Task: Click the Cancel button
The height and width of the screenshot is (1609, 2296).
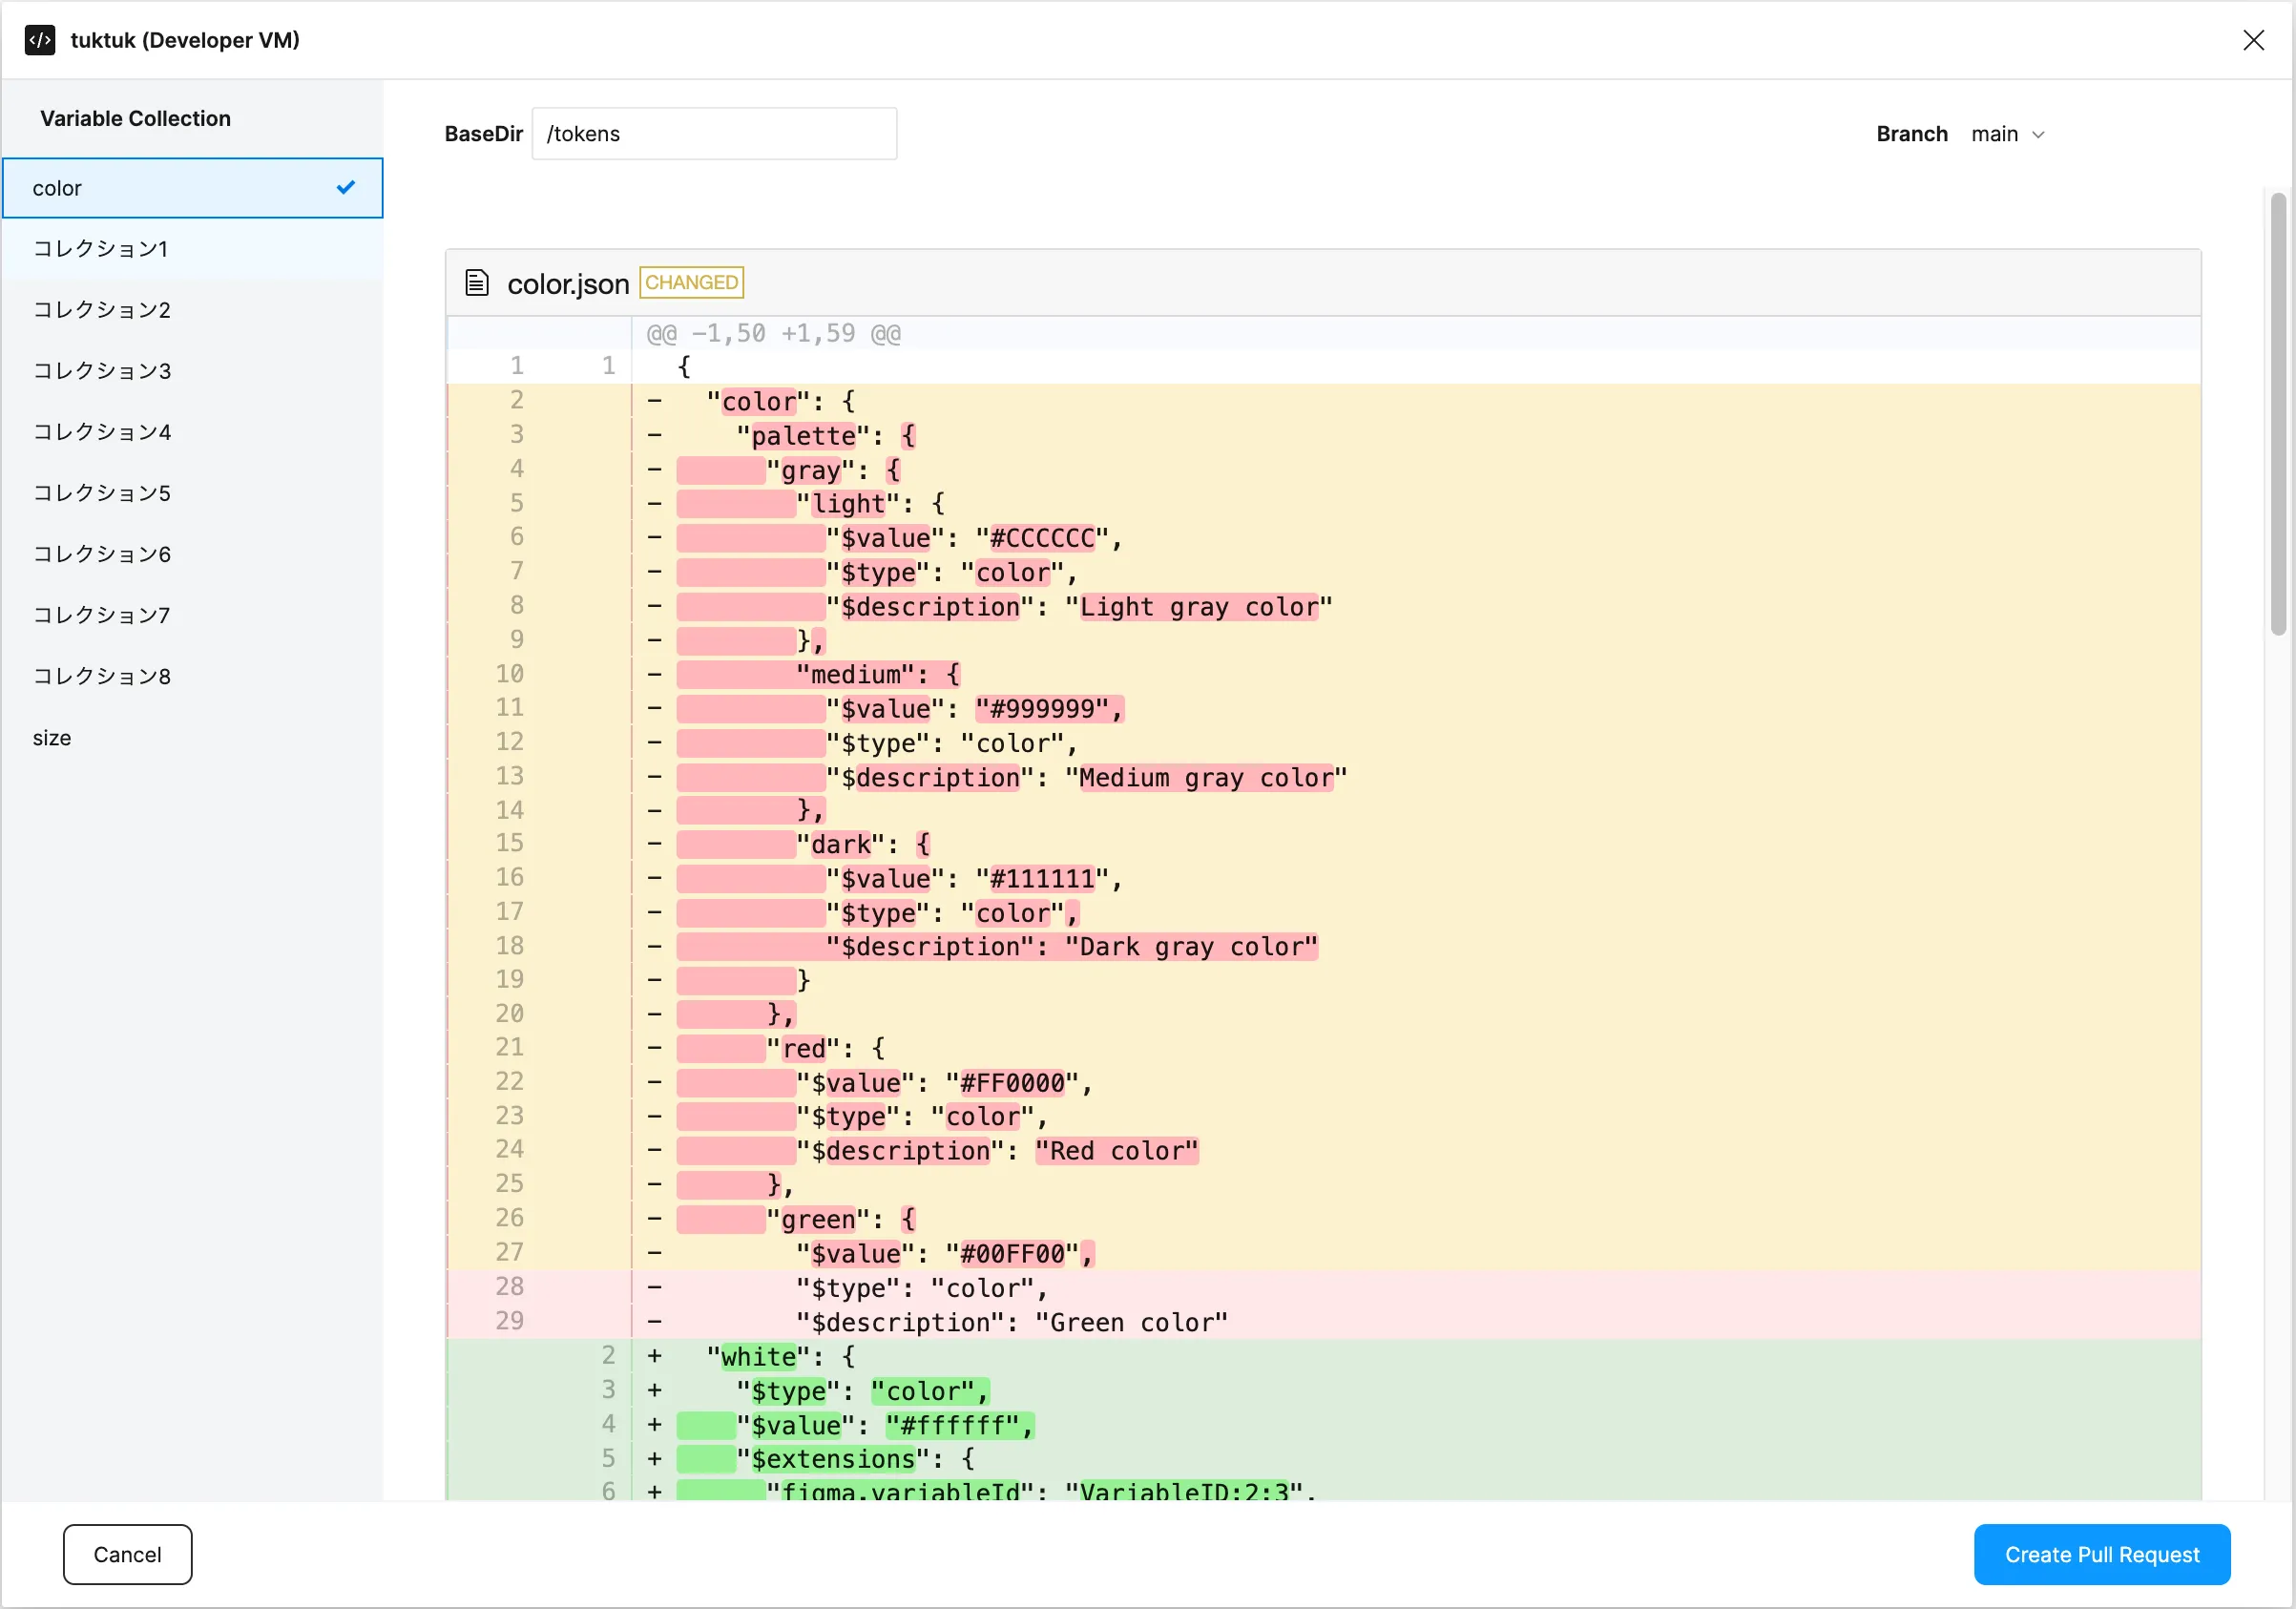Action: 127,1554
